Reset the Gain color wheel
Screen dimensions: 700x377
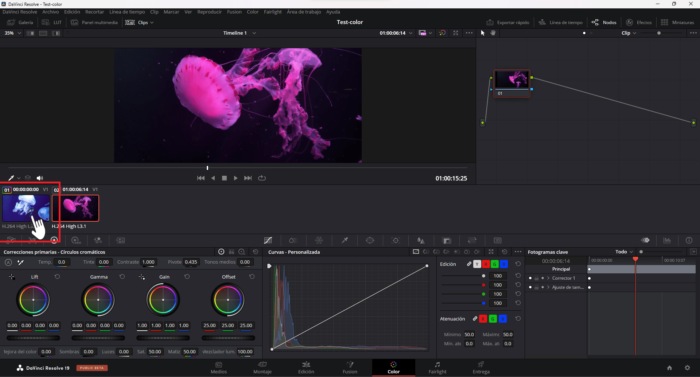click(x=187, y=277)
